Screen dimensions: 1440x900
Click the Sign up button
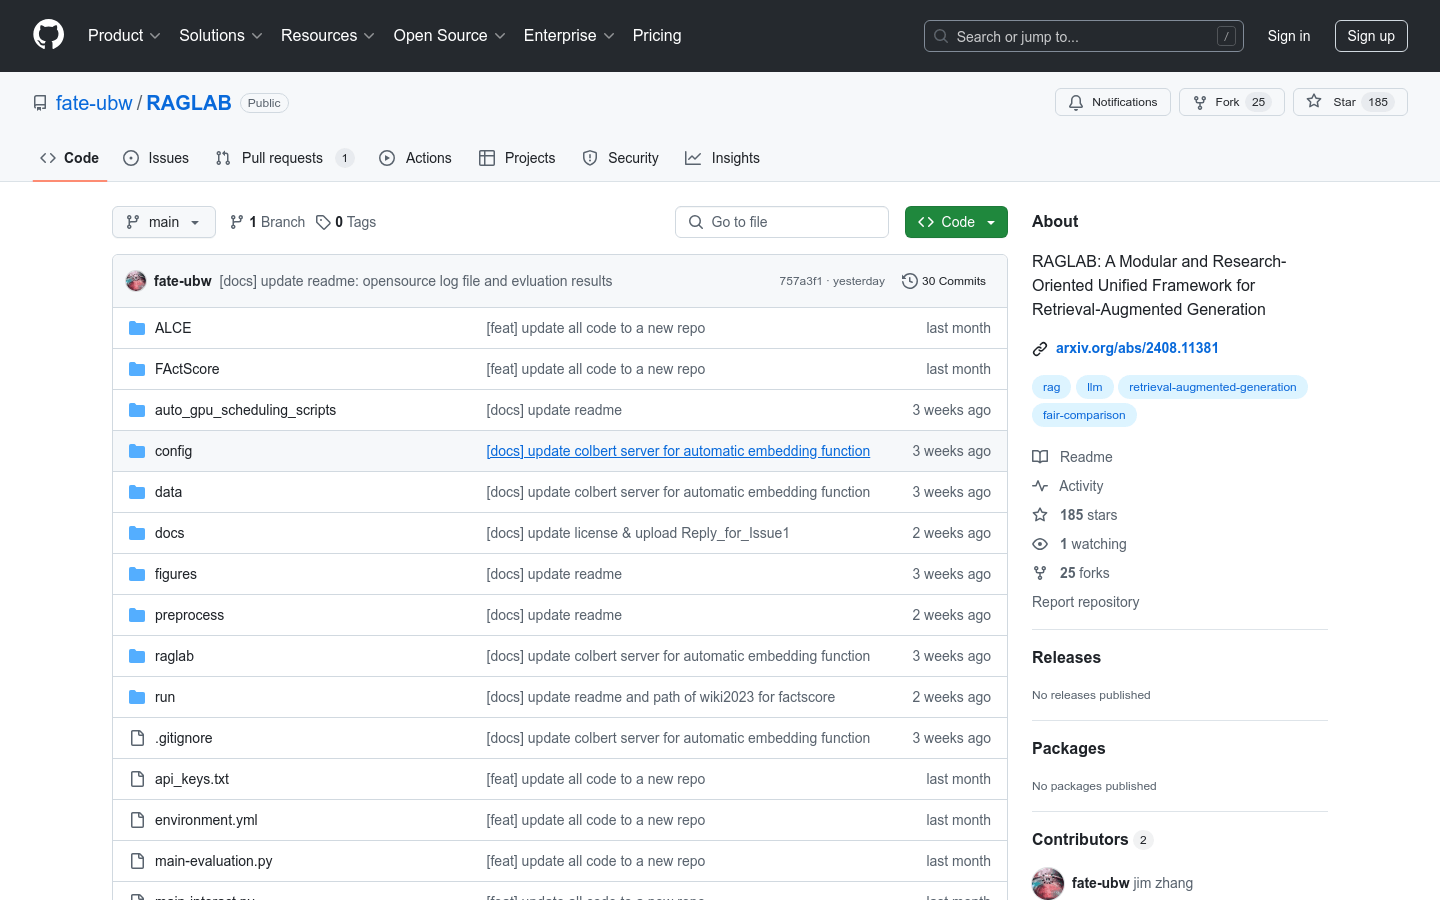click(1371, 36)
